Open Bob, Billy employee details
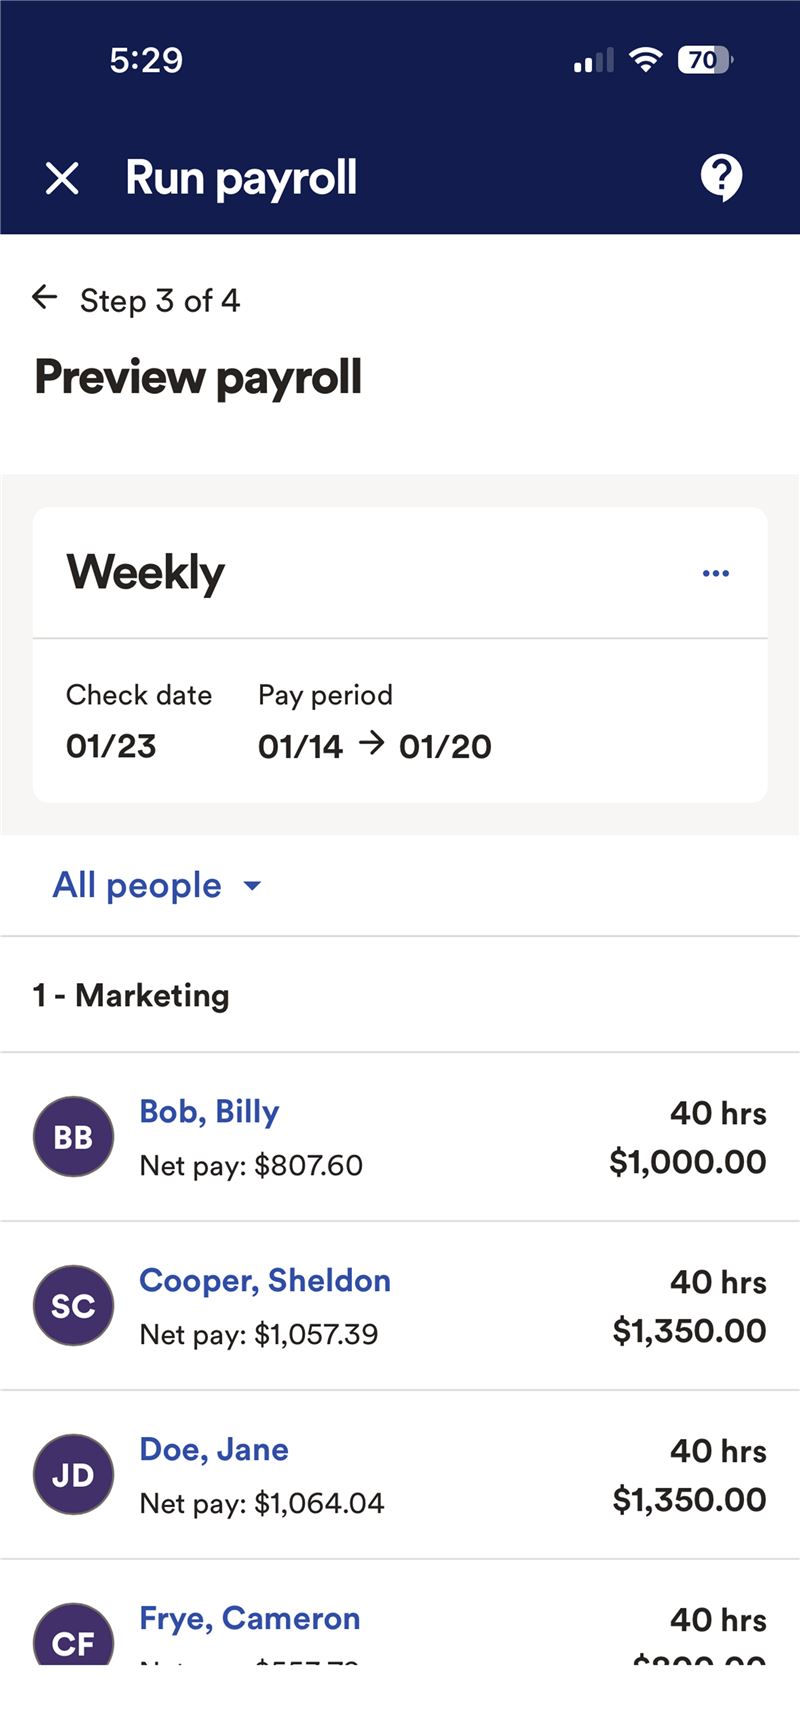Image resolution: width=800 pixels, height=1734 pixels. [209, 1112]
